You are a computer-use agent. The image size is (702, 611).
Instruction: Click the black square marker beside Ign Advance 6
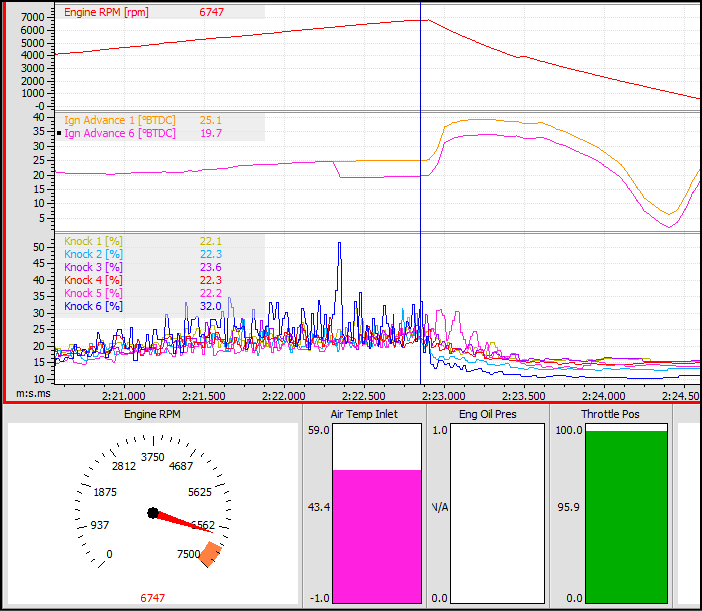click(59, 133)
